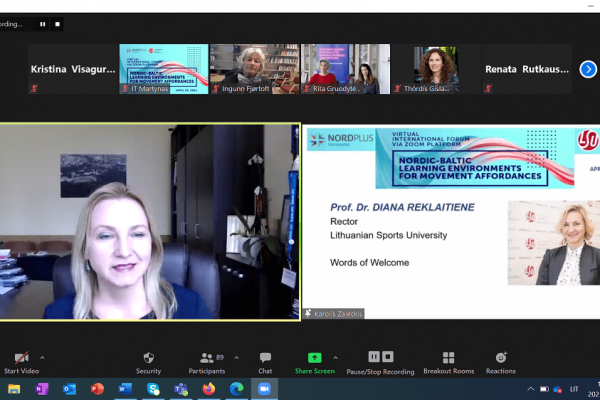The height and width of the screenshot is (400, 600).
Task: Show hidden system tray icons
Action: pos(531,389)
